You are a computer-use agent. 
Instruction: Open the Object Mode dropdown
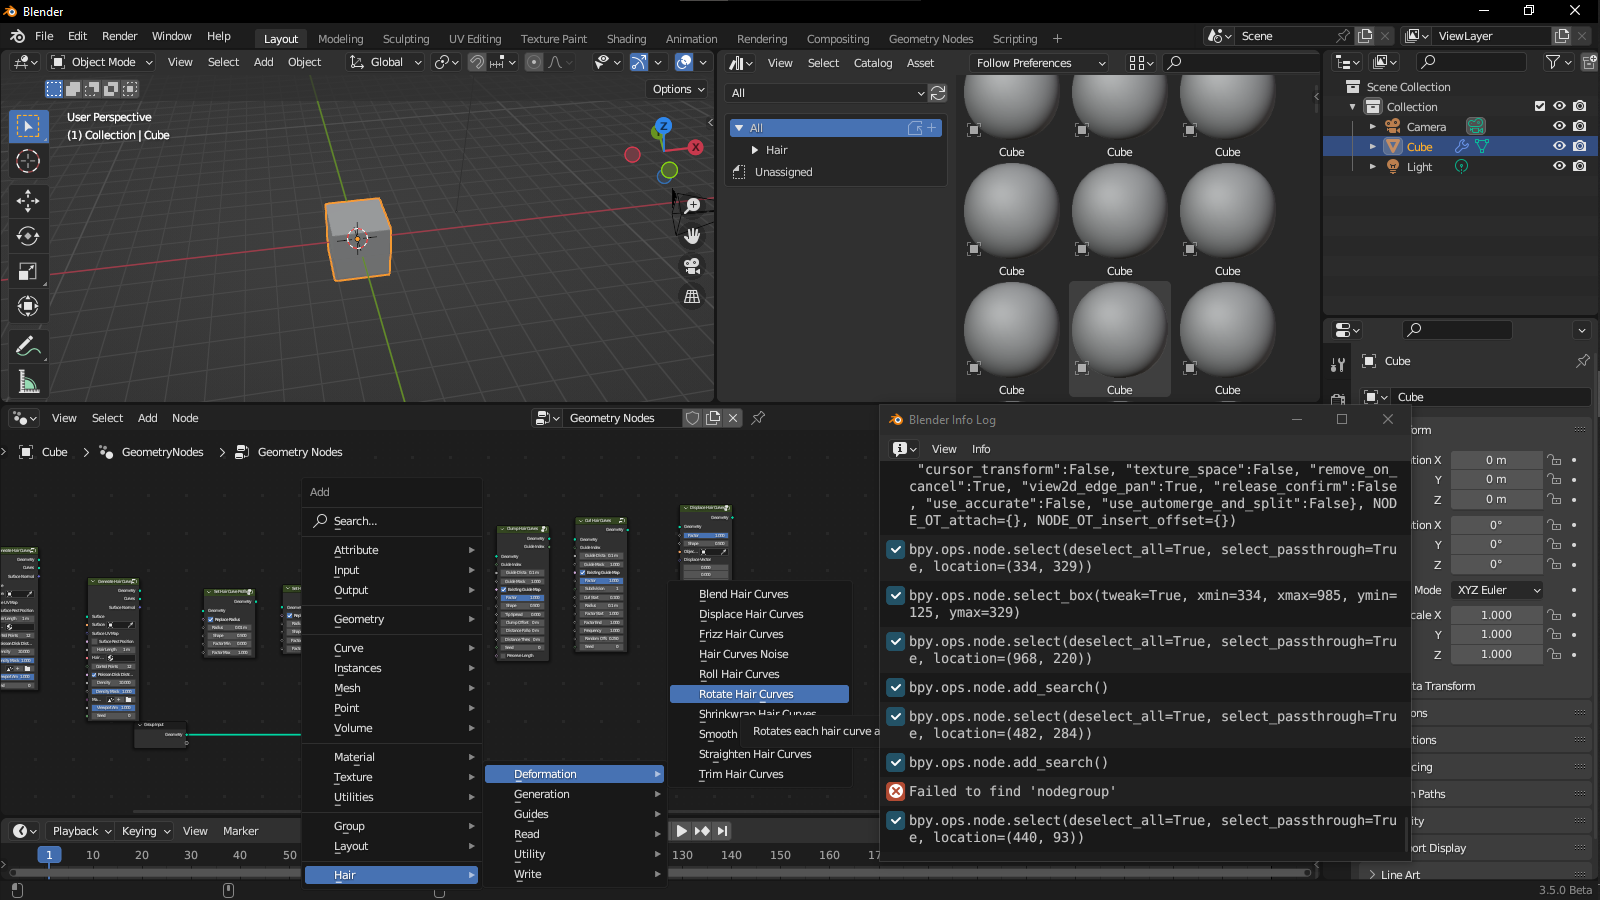click(x=102, y=62)
